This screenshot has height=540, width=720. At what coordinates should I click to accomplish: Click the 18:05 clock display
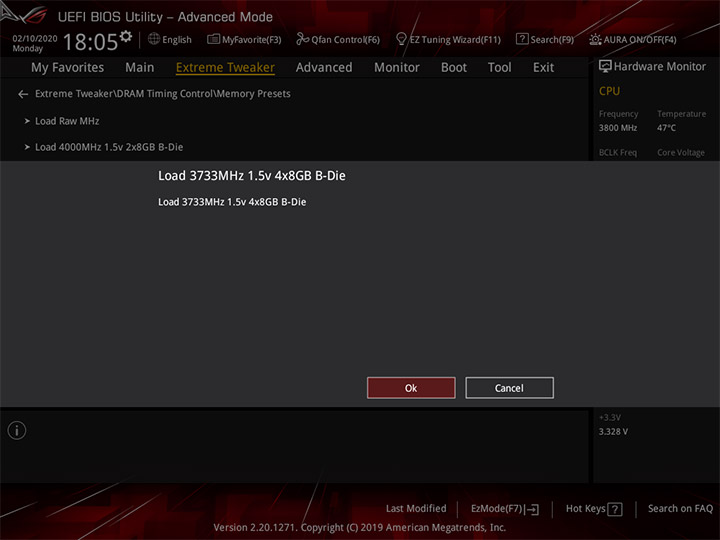90,42
